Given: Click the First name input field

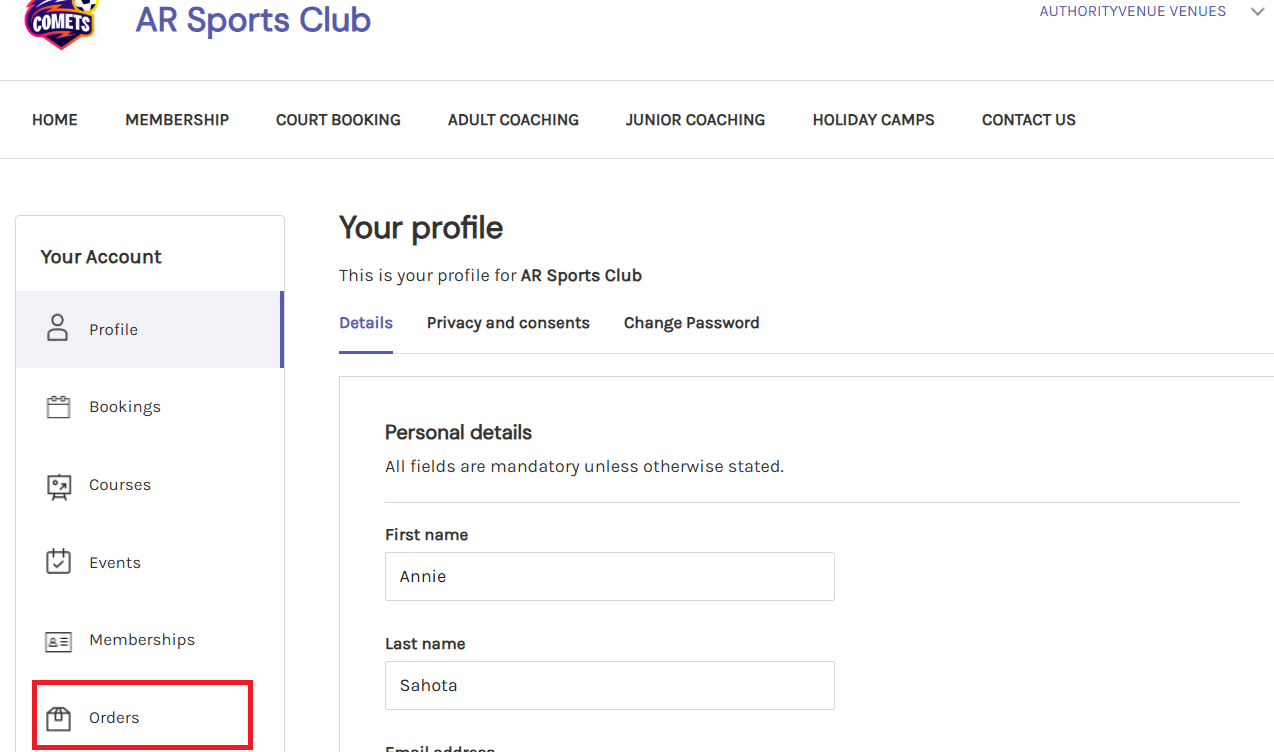Looking at the screenshot, I should [609, 577].
